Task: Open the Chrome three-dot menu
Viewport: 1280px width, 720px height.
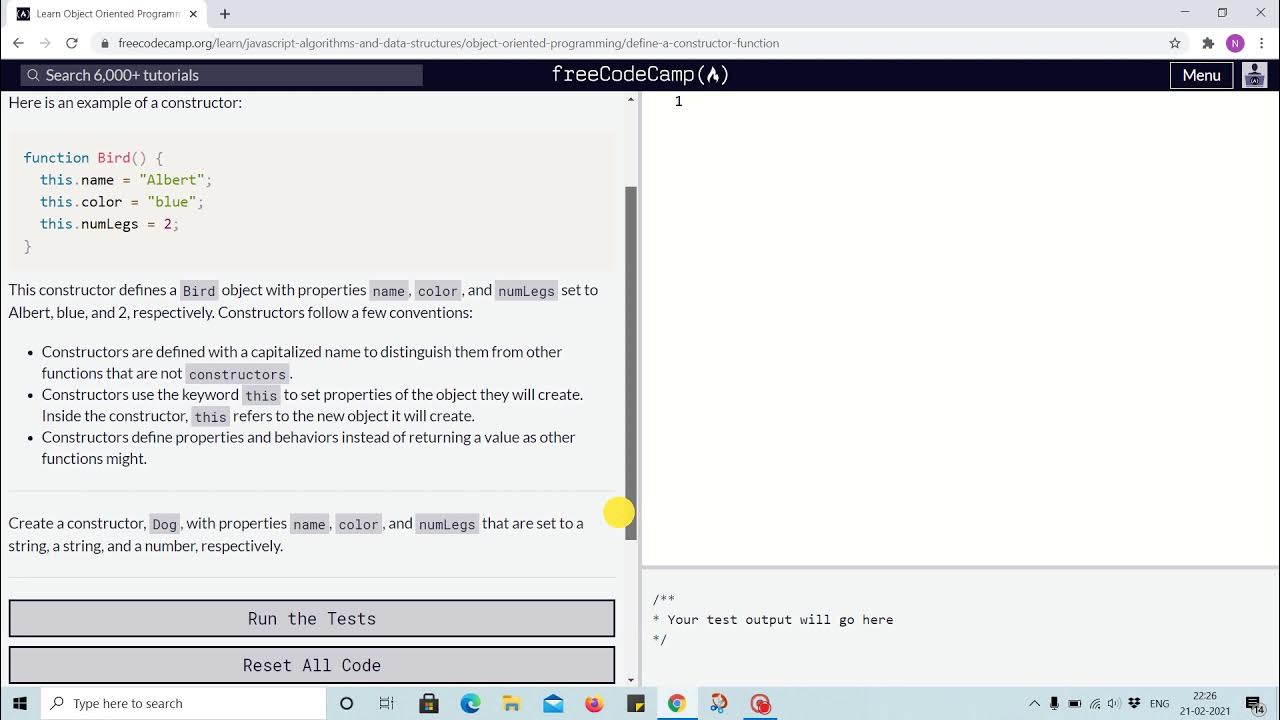Action: [x=1262, y=43]
